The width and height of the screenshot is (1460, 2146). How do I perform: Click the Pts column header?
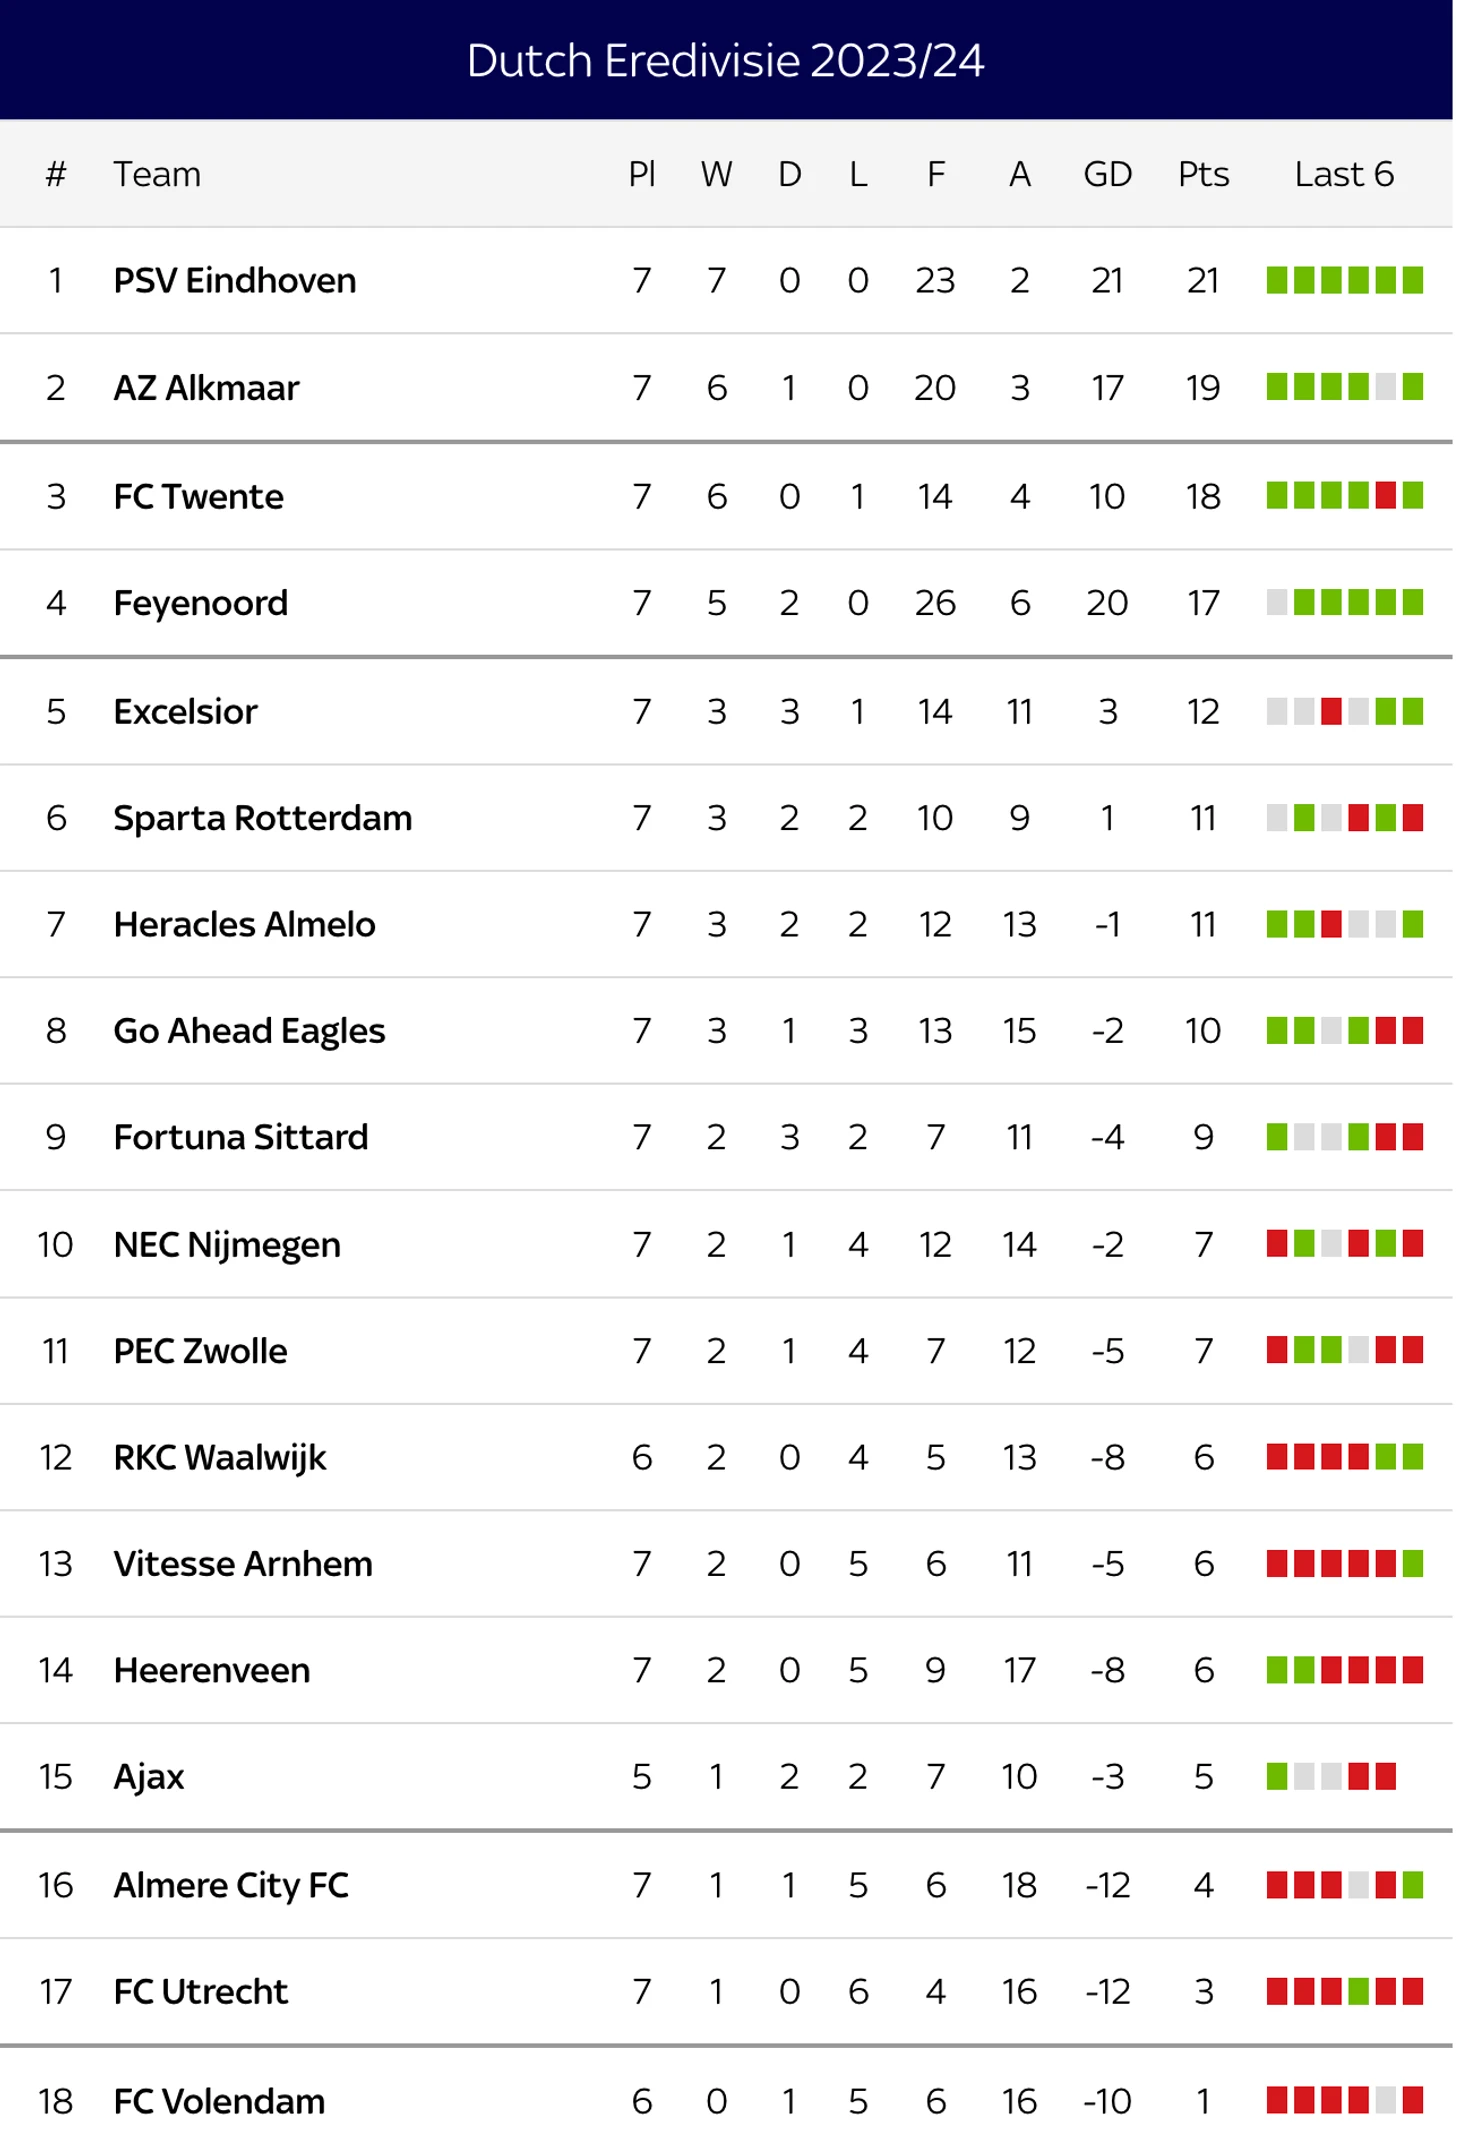pos(1203,174)
